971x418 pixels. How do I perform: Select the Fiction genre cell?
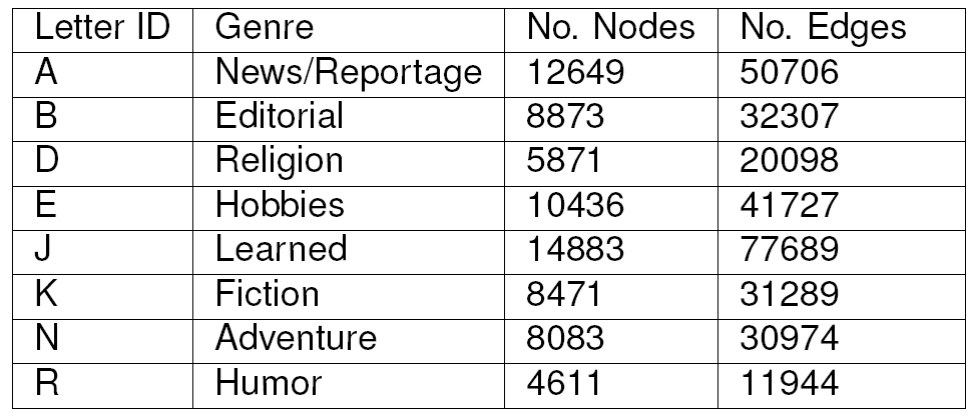tap(267, 293)
